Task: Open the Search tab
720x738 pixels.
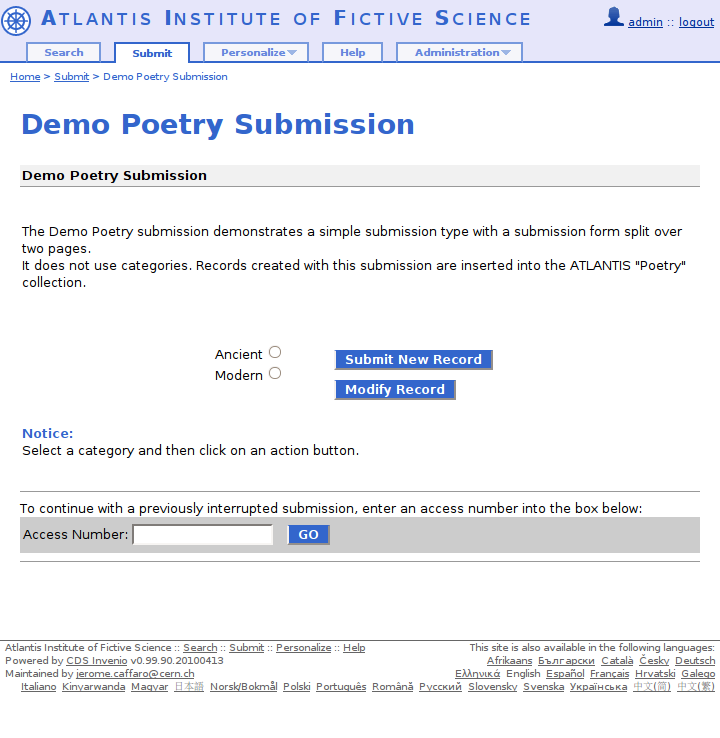Action: click(64, 53)
